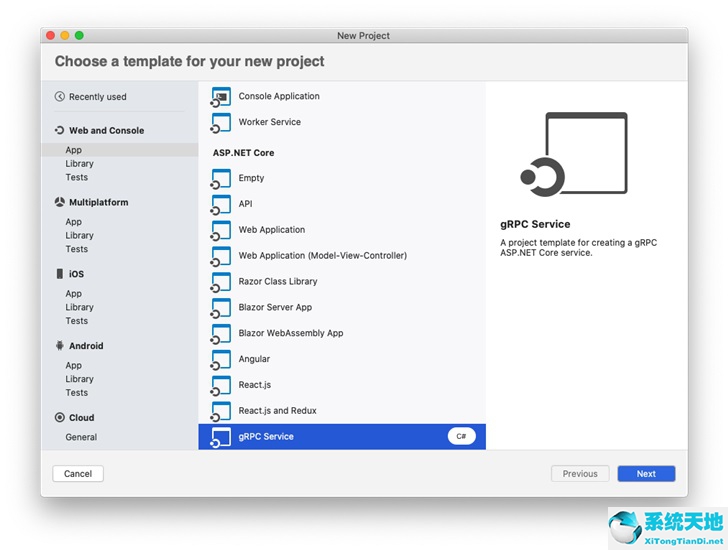Viewport: 728px width, 550px height.
Task: Click the Recently used clock icon
Action: pyautogui.click(x=59, y=97)
